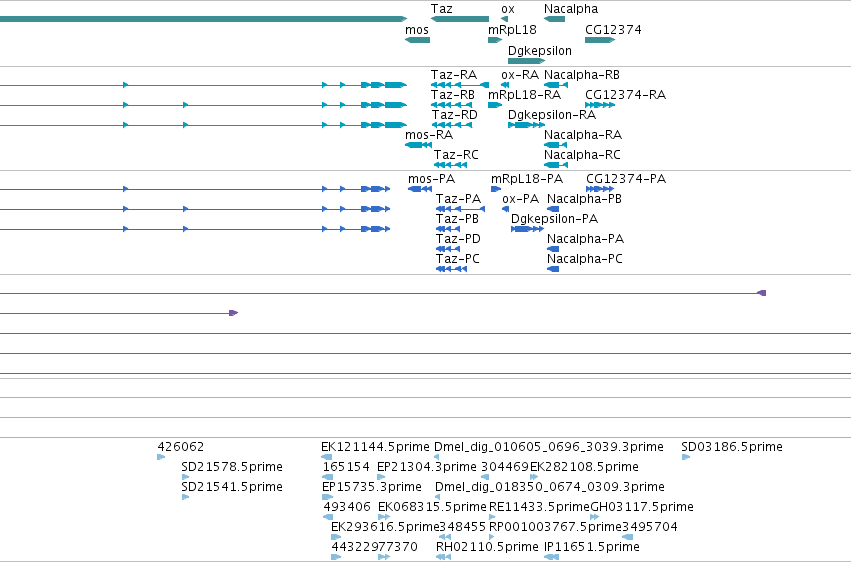Select the SD03186.5prime label
Viewport: 851px width, 562px height.
pyautogui.click(x=732, y=446)
